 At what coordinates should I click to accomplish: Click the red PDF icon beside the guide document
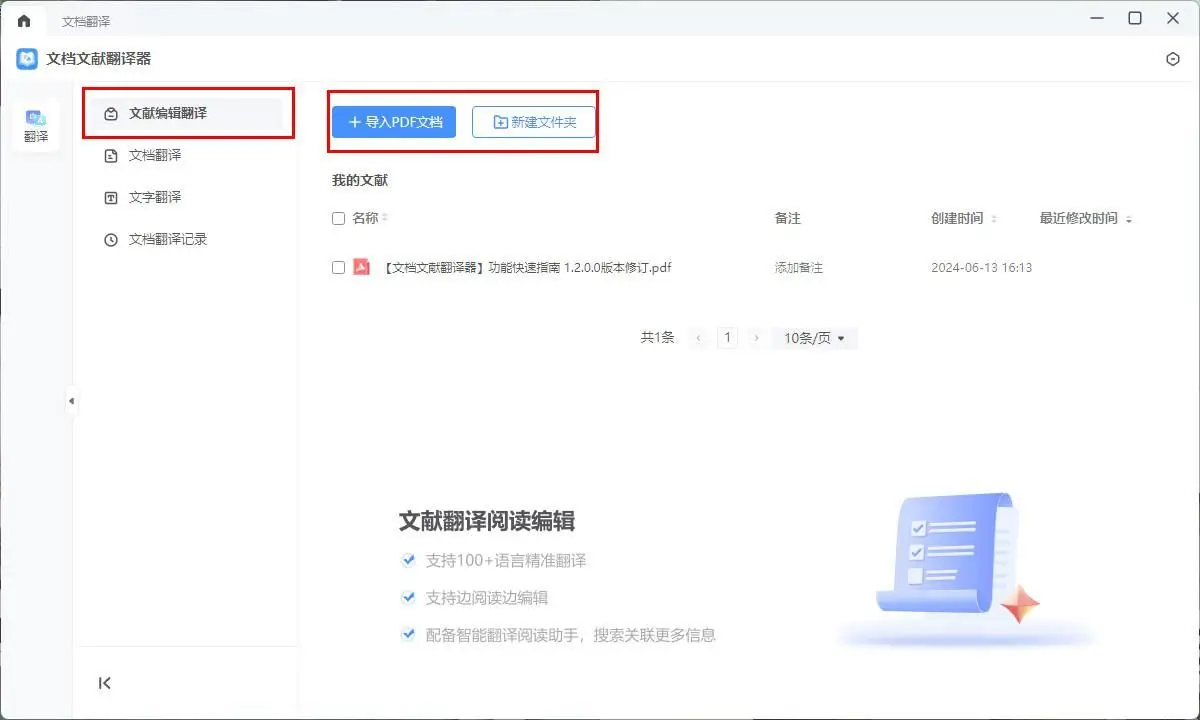(x=362, y=267)
